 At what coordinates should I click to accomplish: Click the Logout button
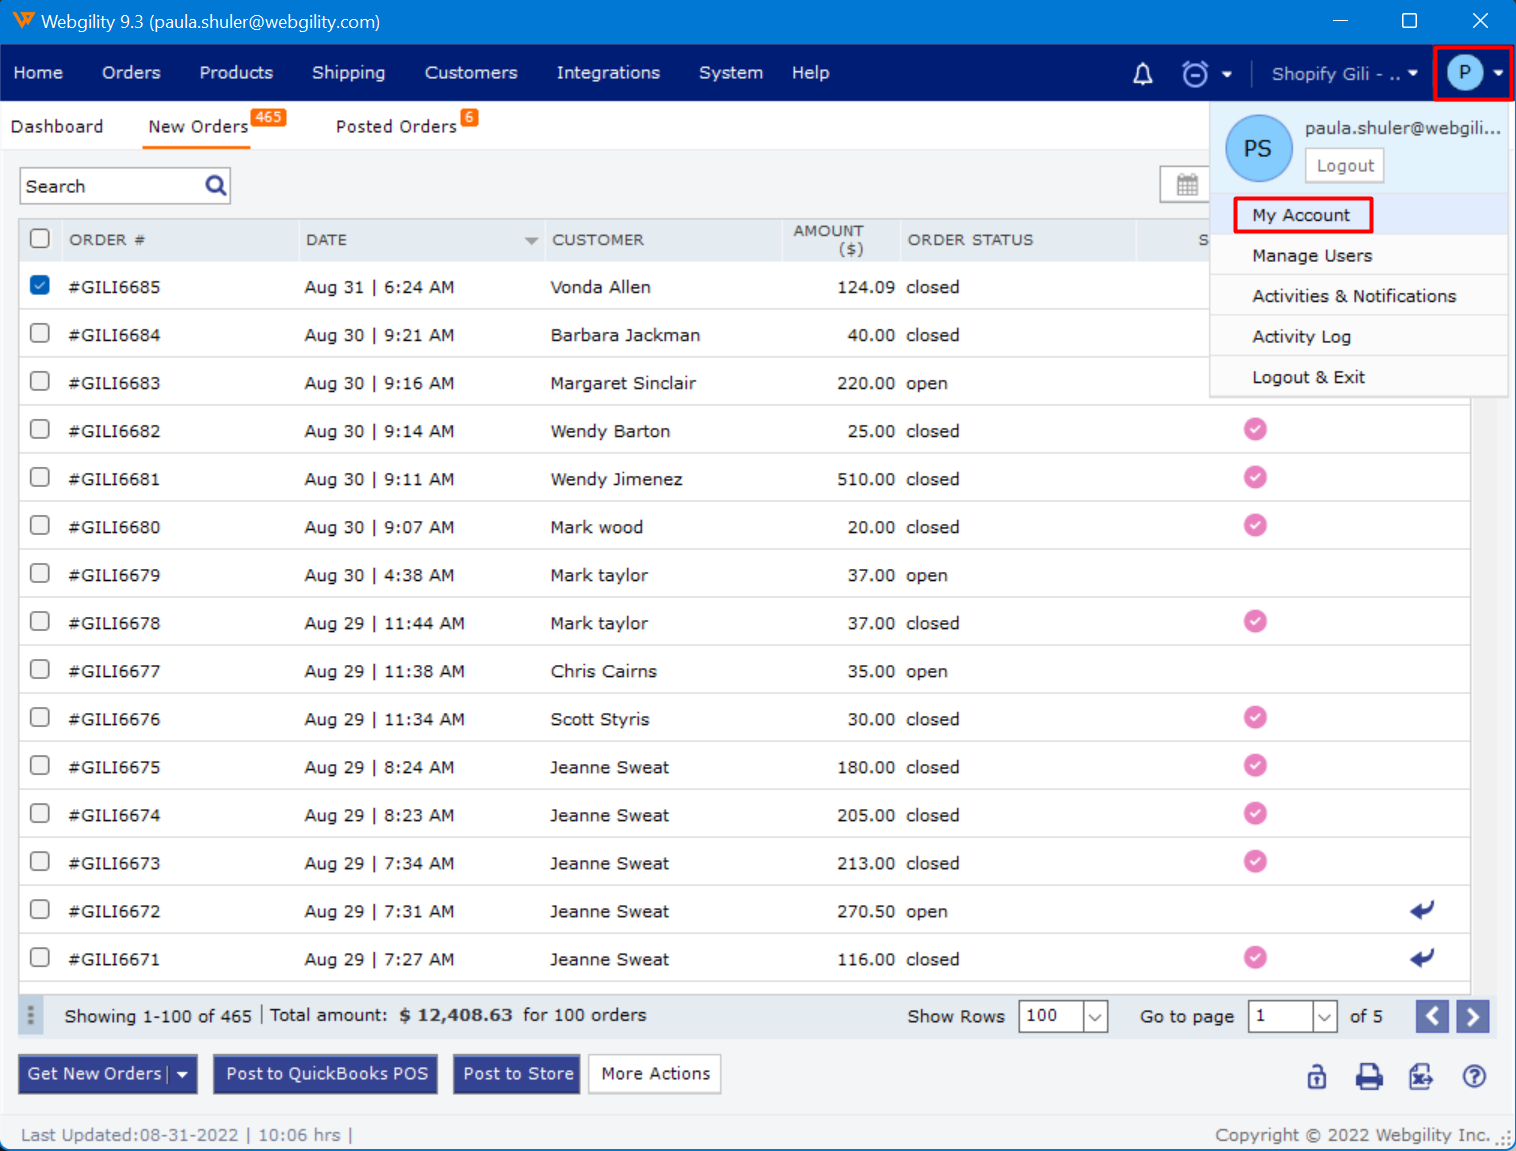tap(1345, 166)
